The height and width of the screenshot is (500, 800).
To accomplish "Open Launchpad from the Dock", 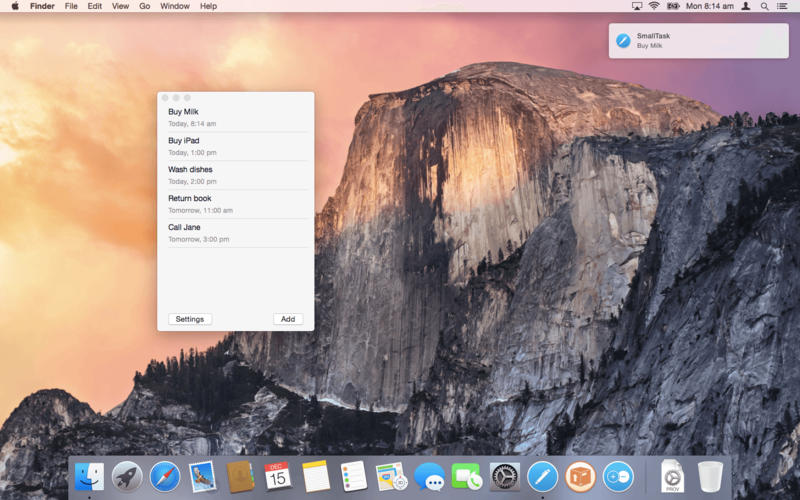I will pos(127,476).
